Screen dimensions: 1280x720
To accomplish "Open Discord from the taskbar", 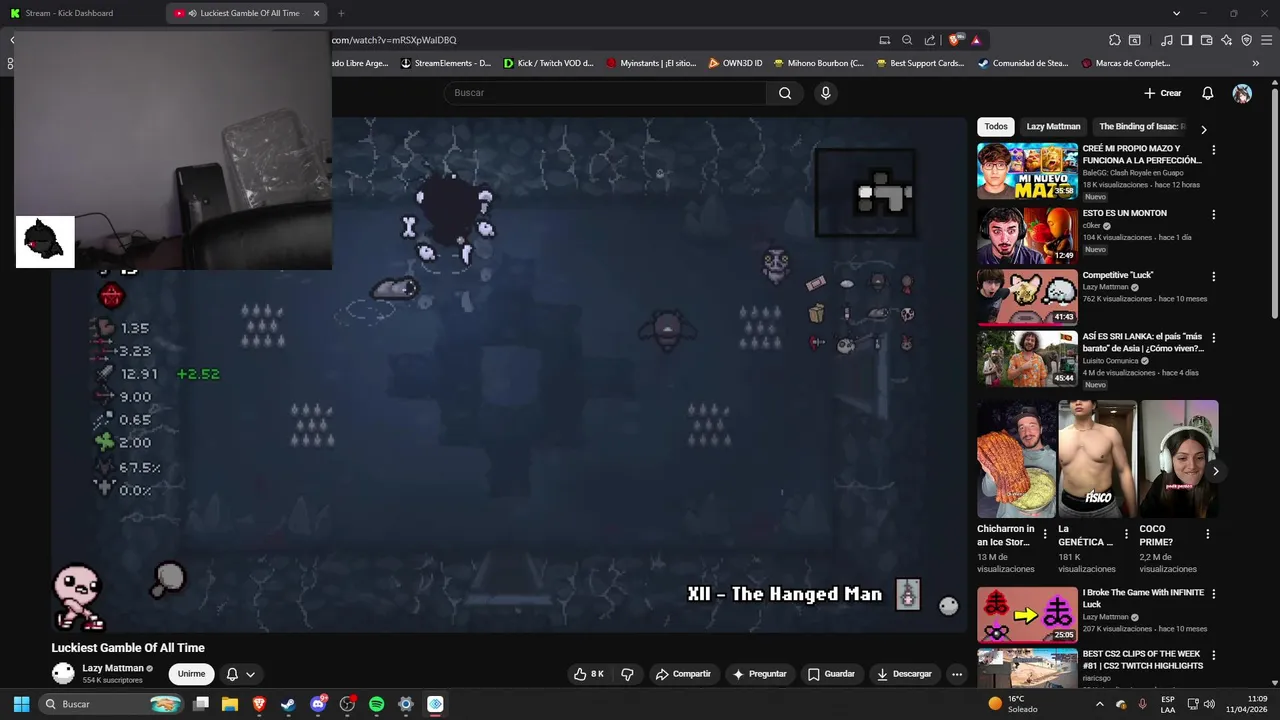I will (319, 704).
